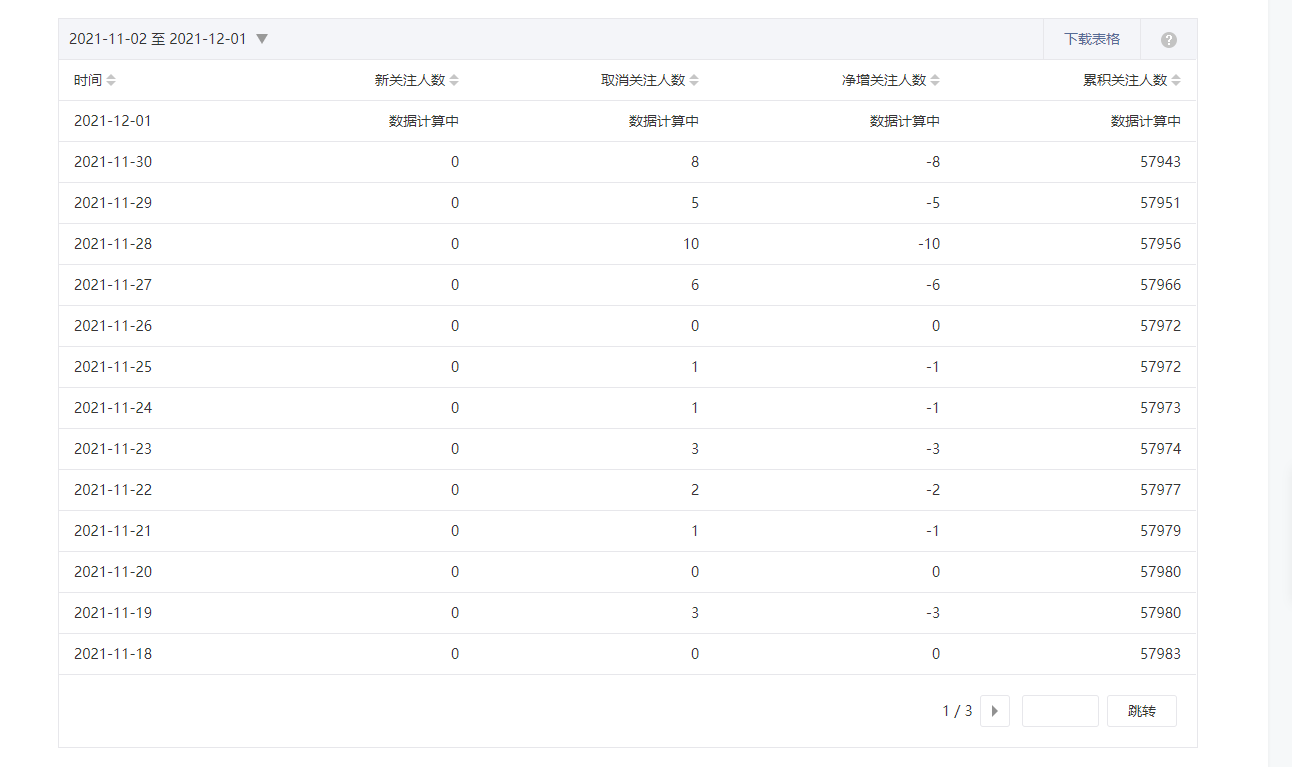Open the date range dropdown arrow
Image resolution: width=1292 pixels, height=767 pixels.
[262, 39]
